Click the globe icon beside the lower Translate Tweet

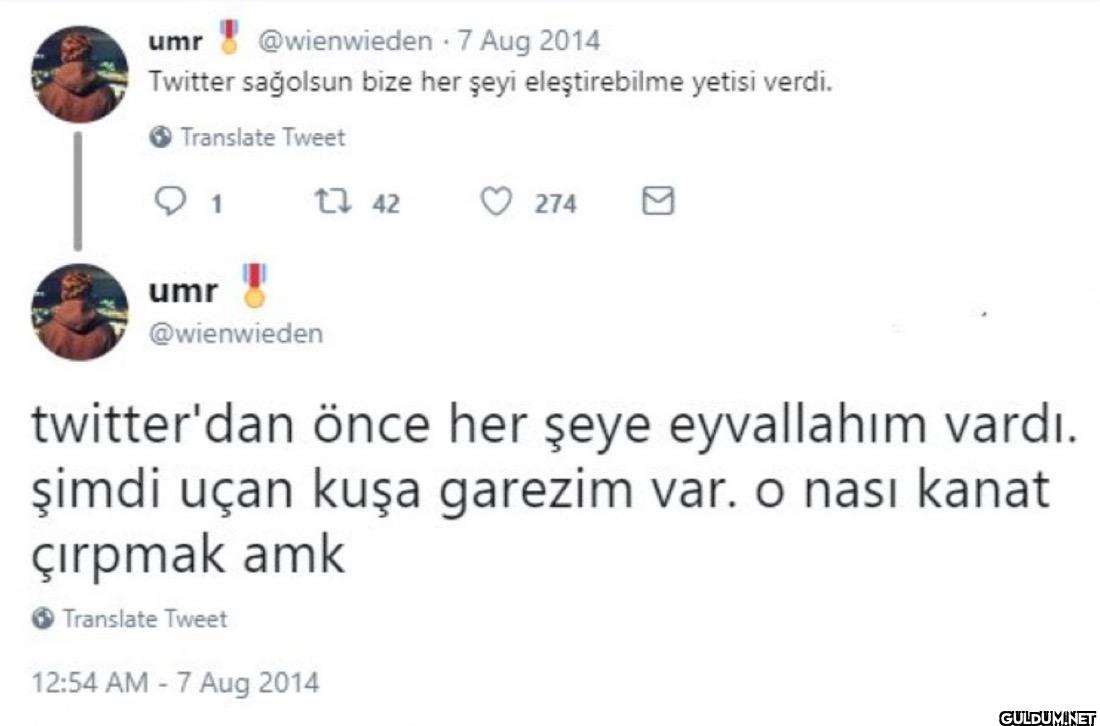click(x=43, y=619)
